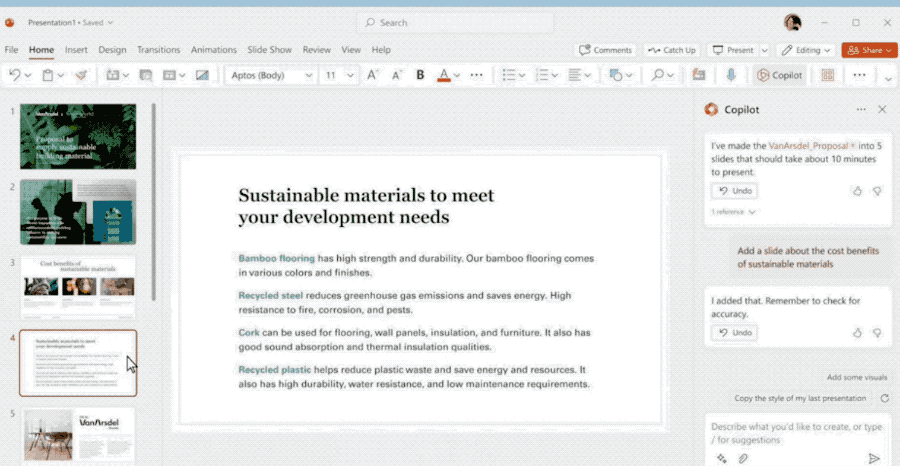
Task: Expand the 1 reference disclosure
Action: pyautogui.click(x=734, y=212)
